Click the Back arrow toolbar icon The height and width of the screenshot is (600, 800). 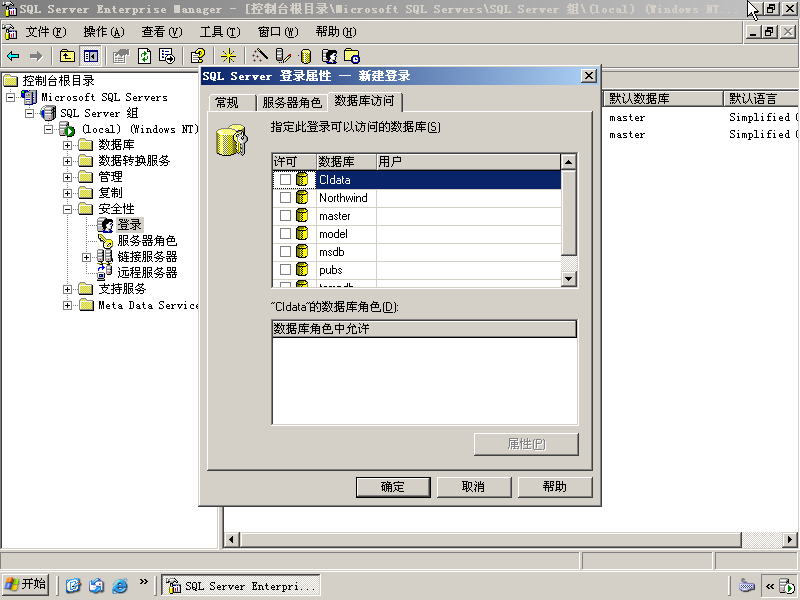[13, 56]
